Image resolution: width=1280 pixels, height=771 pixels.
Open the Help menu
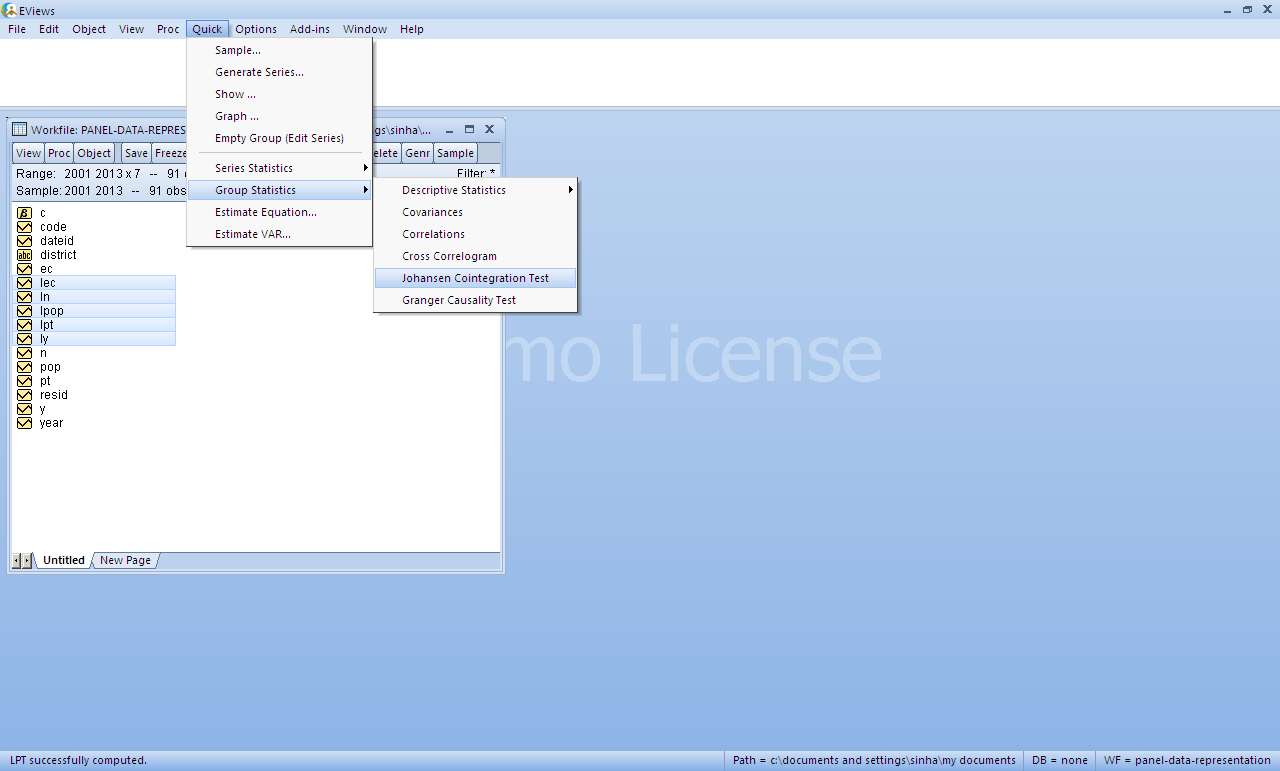pyautogui.click(x=412, y=29)
